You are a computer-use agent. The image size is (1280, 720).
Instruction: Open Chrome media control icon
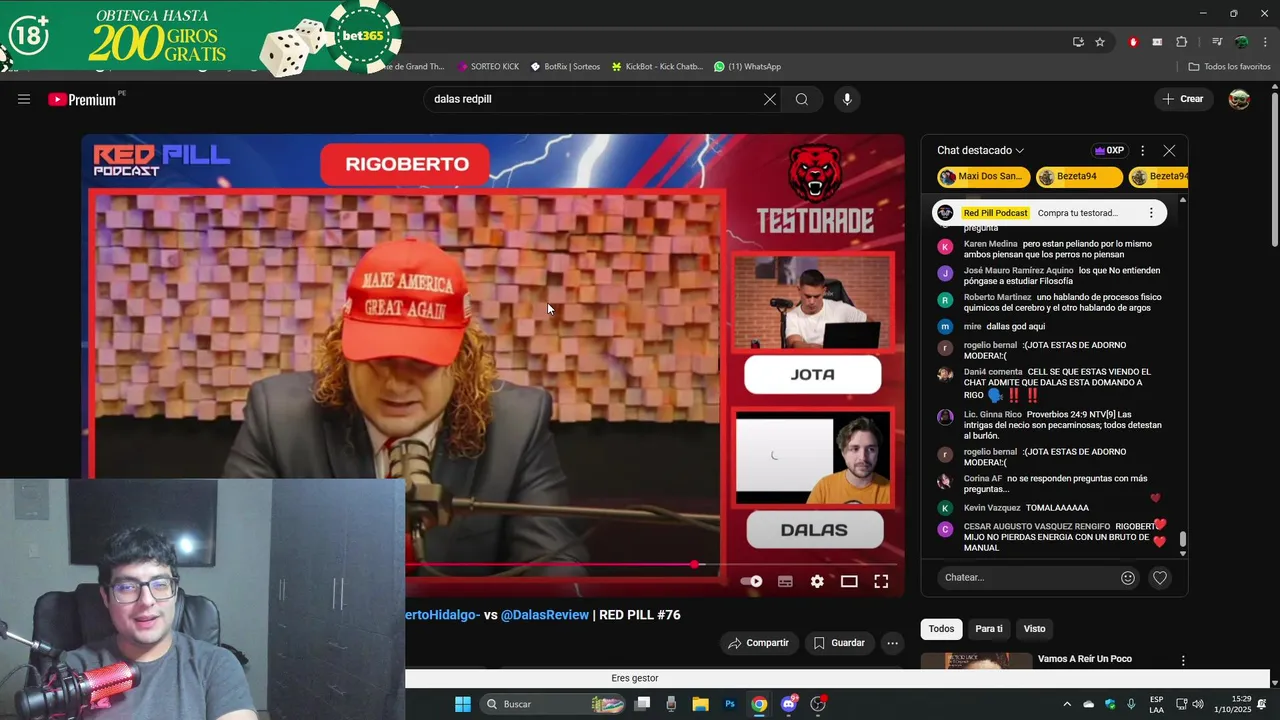[x=1217, y=42]
